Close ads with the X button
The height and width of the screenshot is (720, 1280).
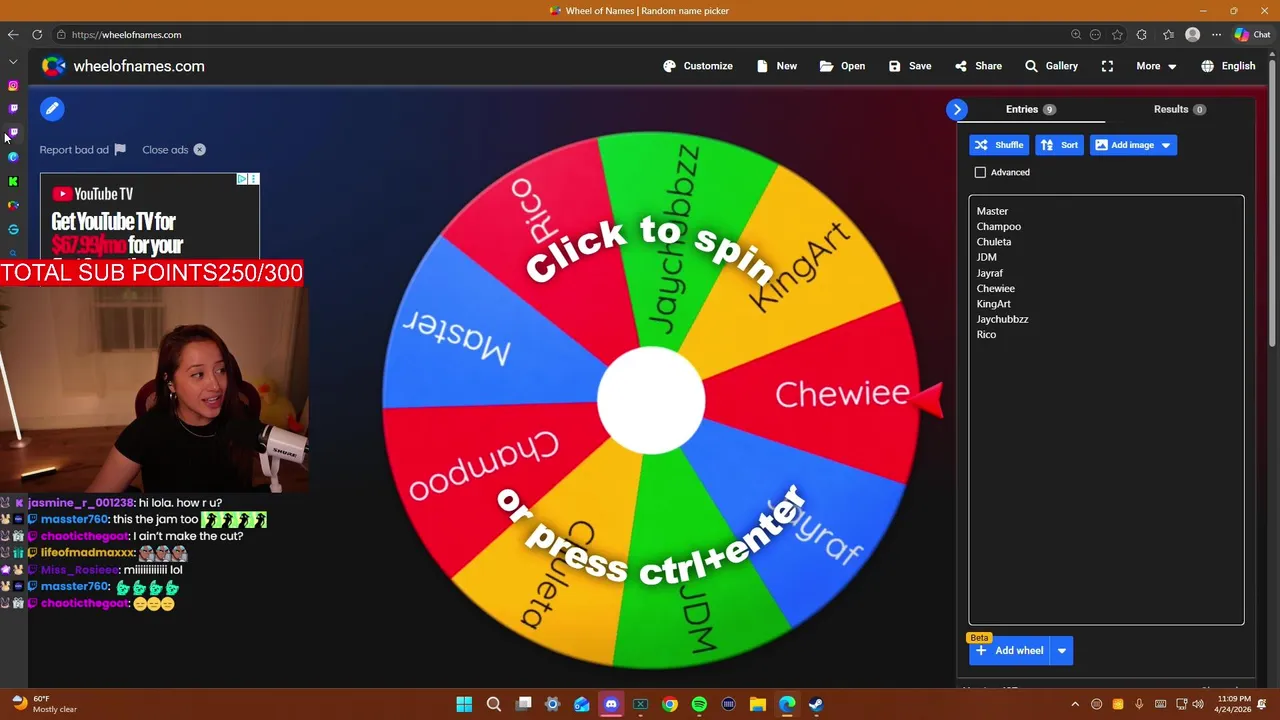tap(199, 150)
